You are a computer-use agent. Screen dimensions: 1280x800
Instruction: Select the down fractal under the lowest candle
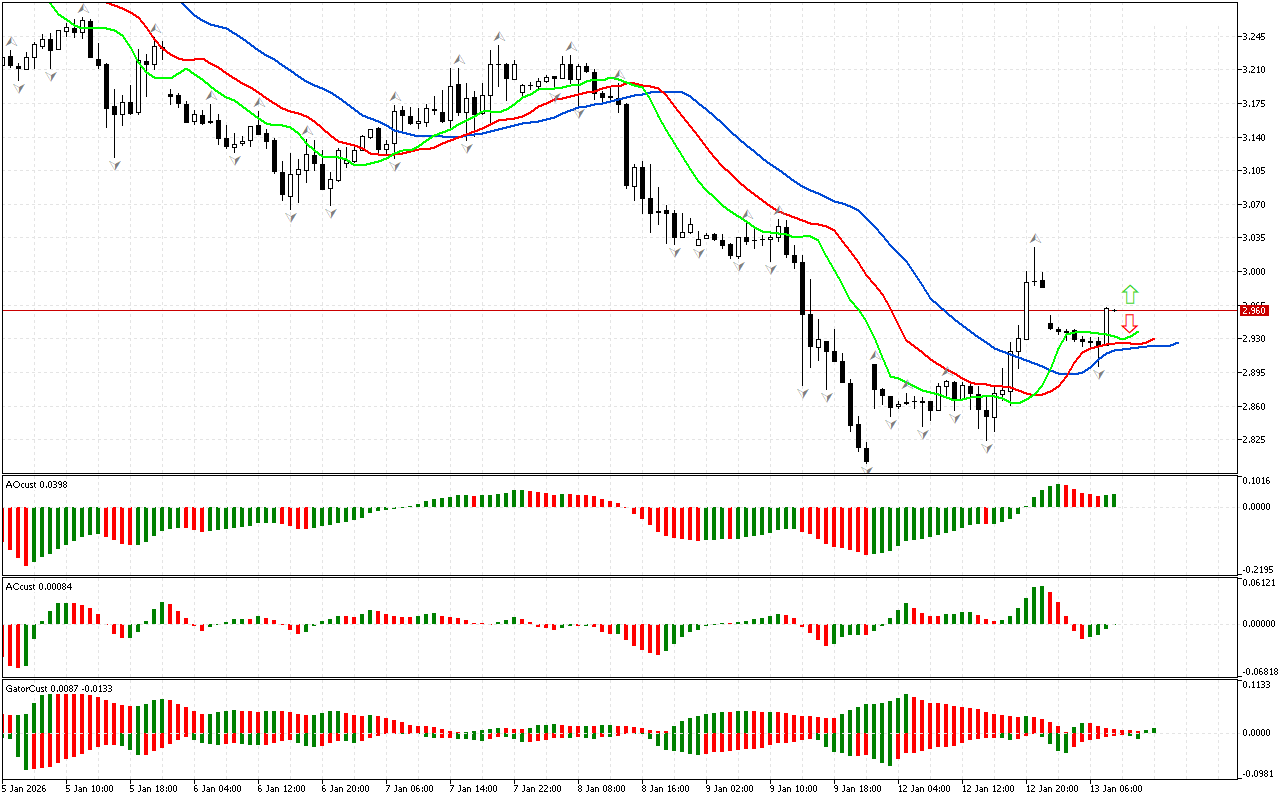point(867,467)
